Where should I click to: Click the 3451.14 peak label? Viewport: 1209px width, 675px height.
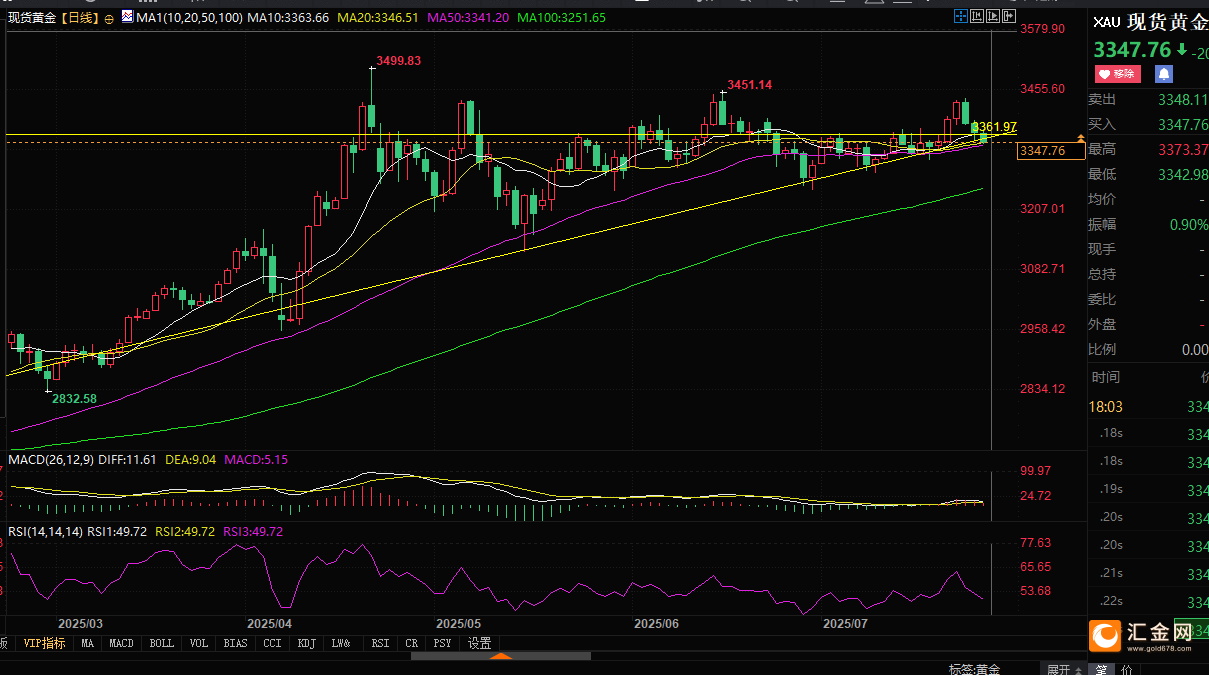749,85
